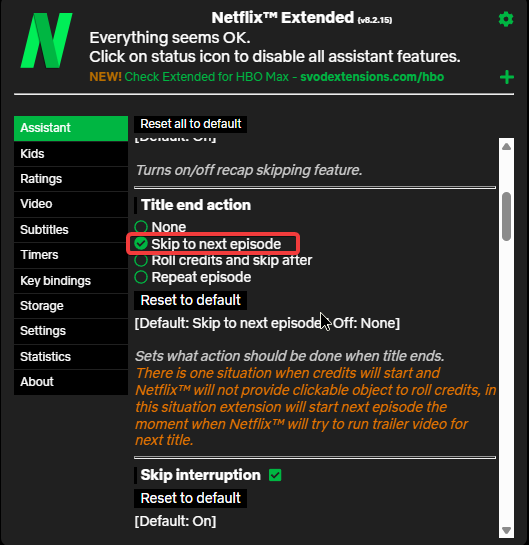
Task: Click the scrollbar down arrow
Action: tap(506, 530)
